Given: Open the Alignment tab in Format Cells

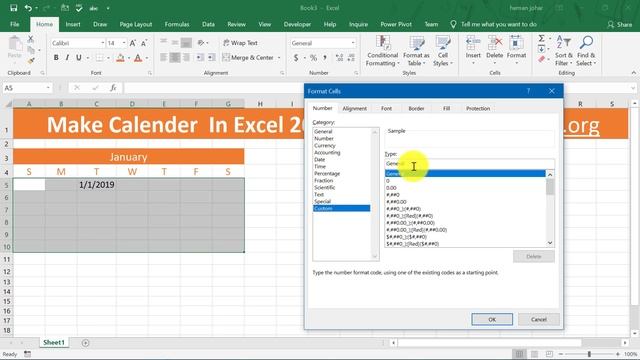Looking at the screenshot, I should (354, 109).
